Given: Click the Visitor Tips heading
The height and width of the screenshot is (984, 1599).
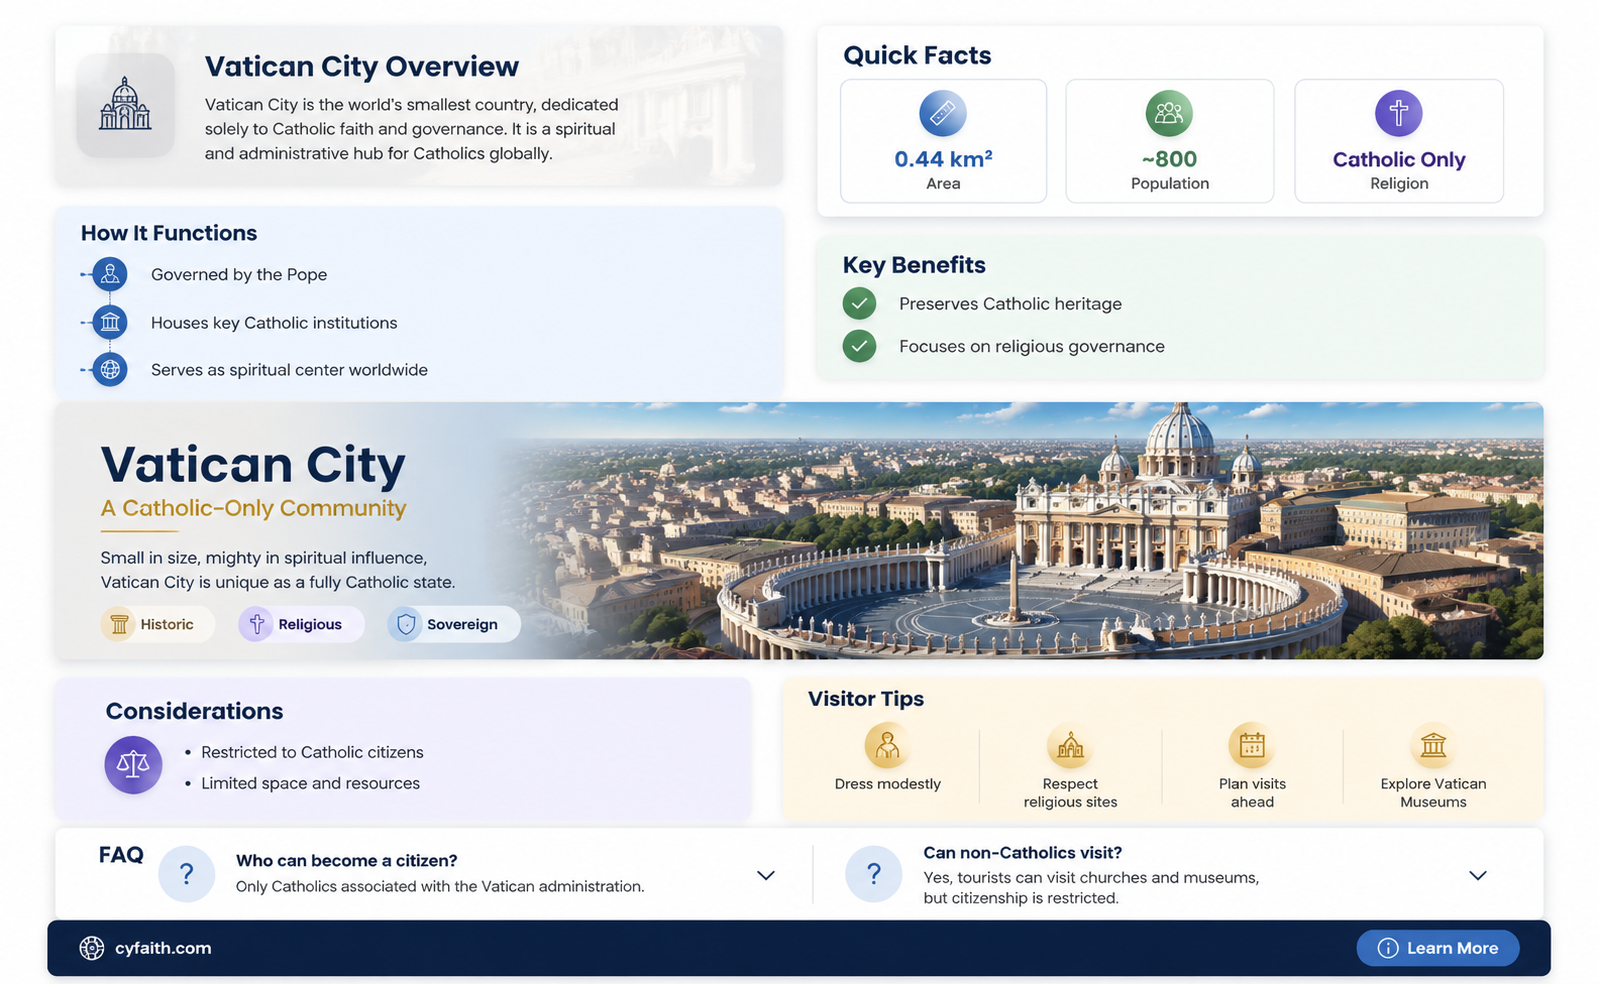Looking at the screenshot, I should click(x=866, y=699).
